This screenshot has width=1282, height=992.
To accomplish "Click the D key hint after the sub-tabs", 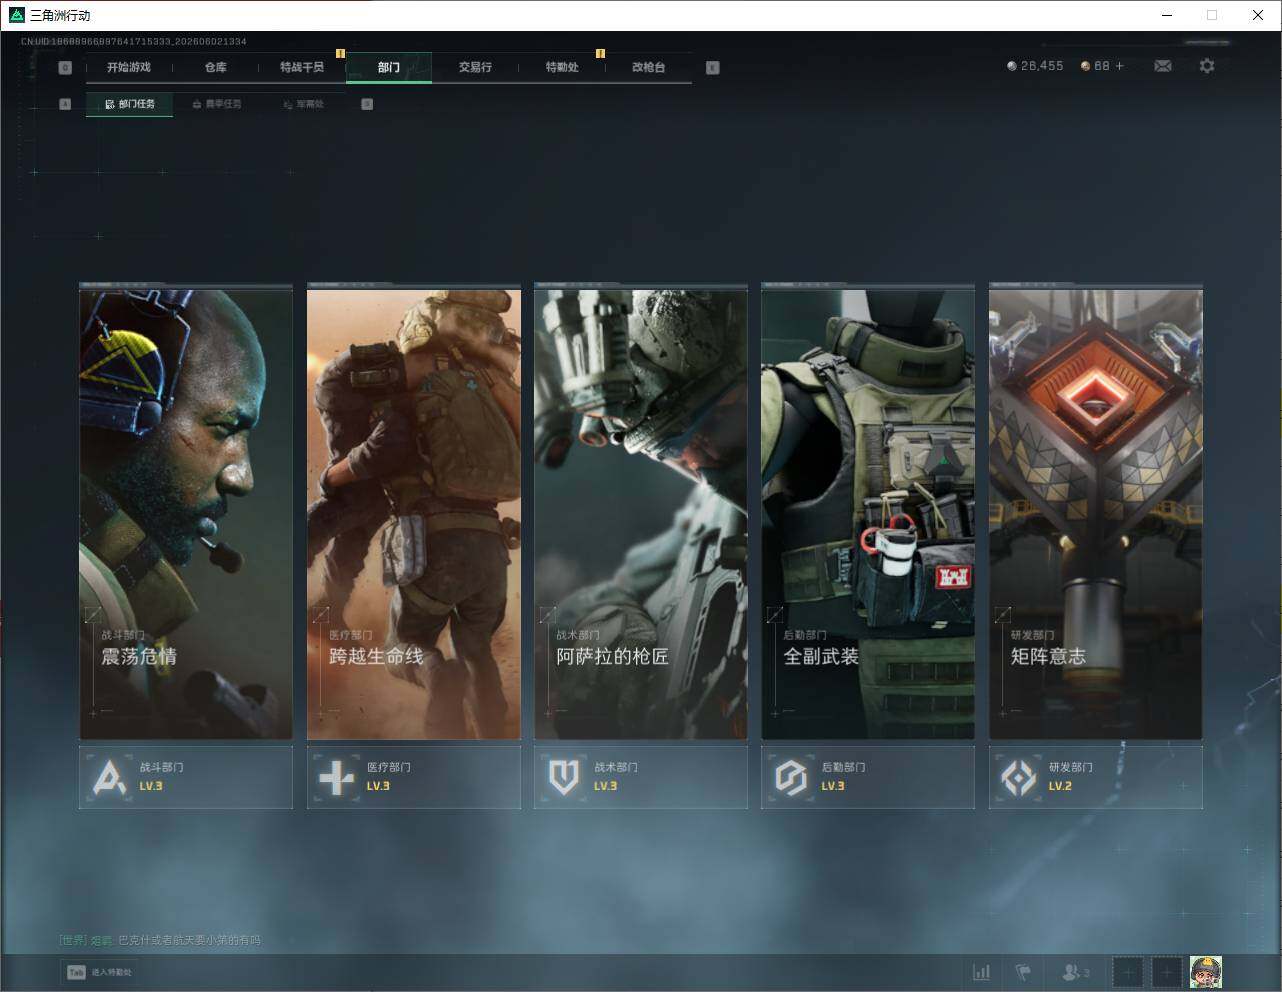I will (x=367, y=104).
